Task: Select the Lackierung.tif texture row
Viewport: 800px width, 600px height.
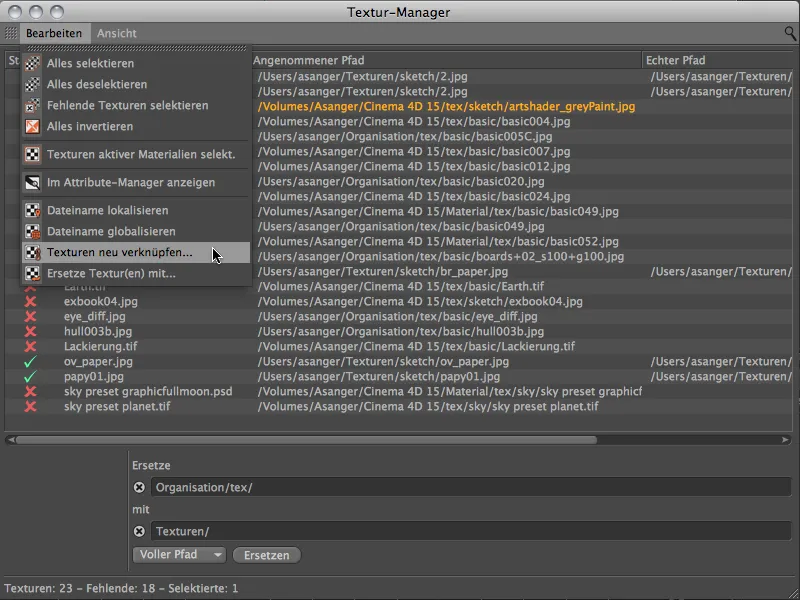Action: click(400, 346)
